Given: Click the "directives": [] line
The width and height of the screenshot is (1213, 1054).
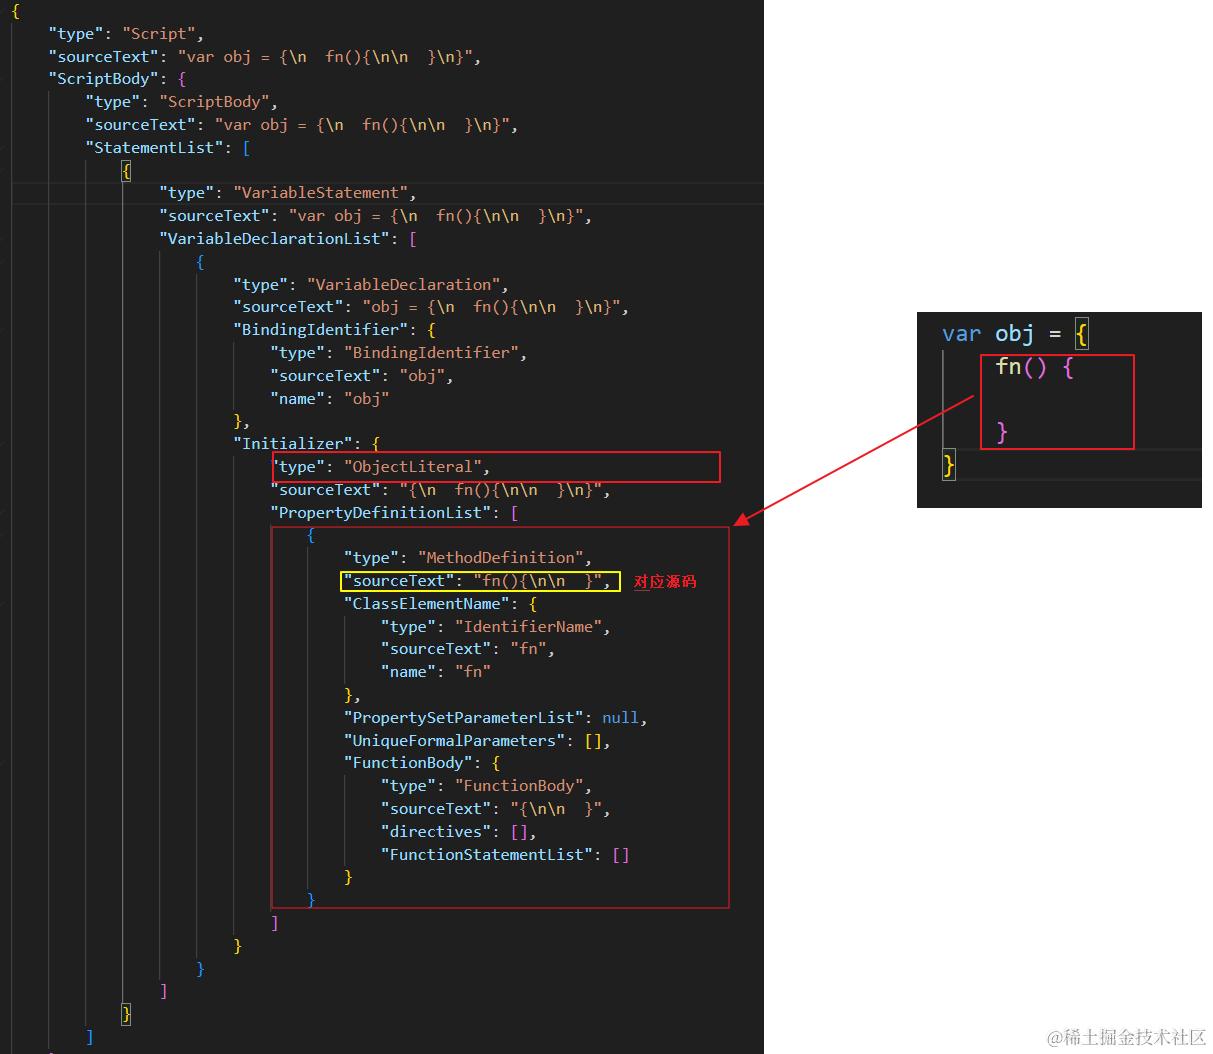Looking at the screenshot, I should (459, 833).
